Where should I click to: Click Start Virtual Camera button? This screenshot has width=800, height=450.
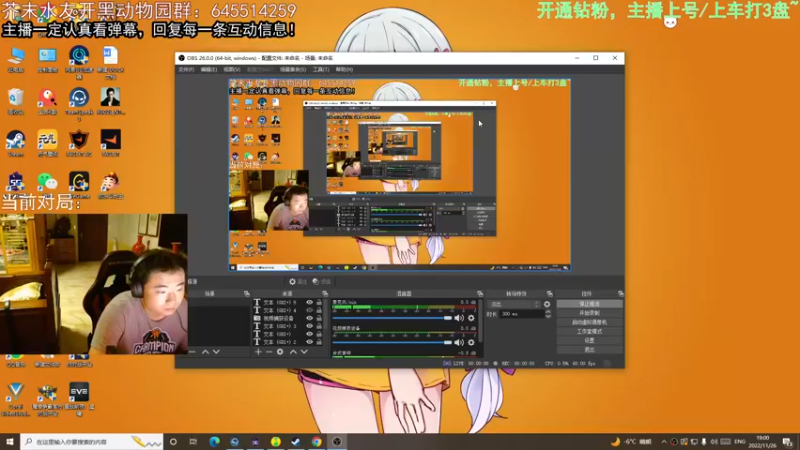(589, 322)
